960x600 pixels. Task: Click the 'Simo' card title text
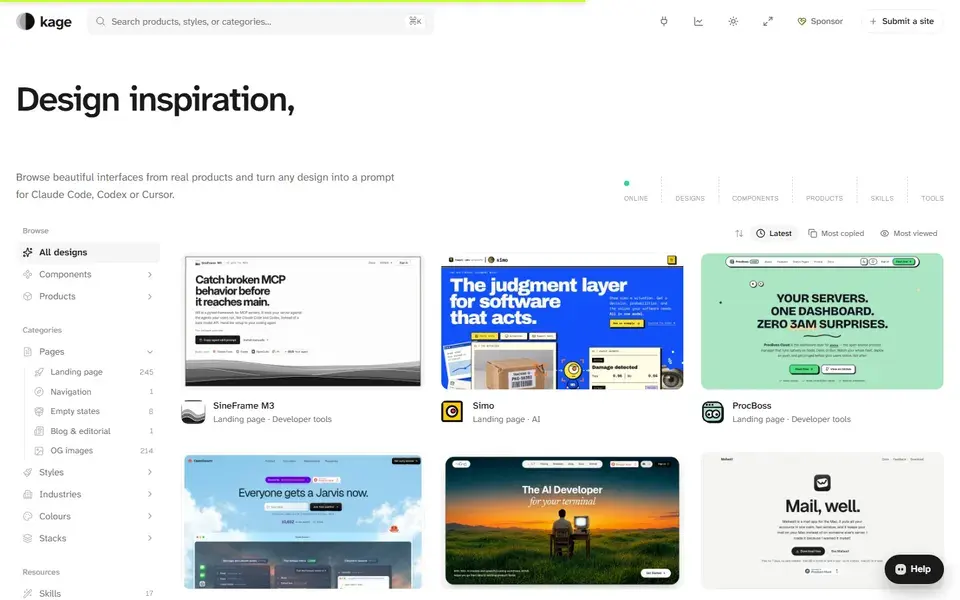click(483, 406)
